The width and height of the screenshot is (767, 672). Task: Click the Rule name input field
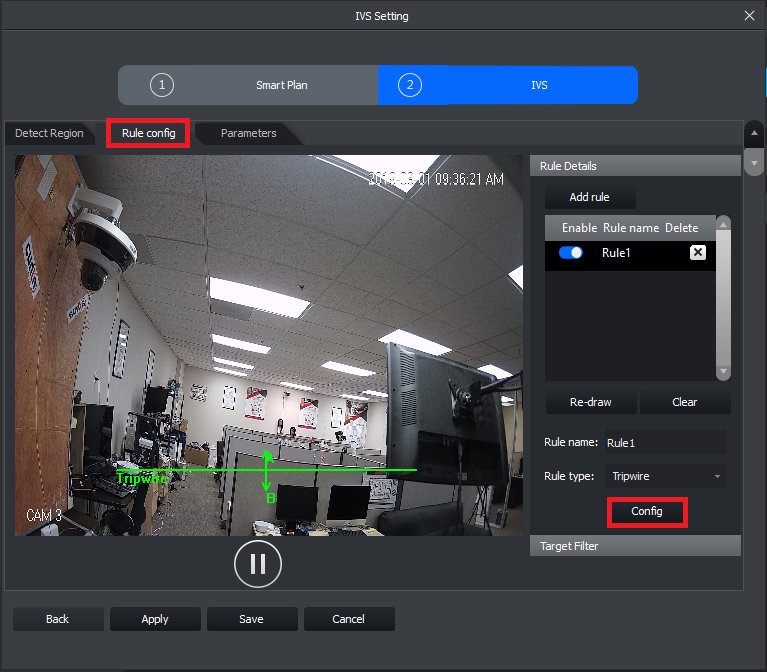click(665, 443)
